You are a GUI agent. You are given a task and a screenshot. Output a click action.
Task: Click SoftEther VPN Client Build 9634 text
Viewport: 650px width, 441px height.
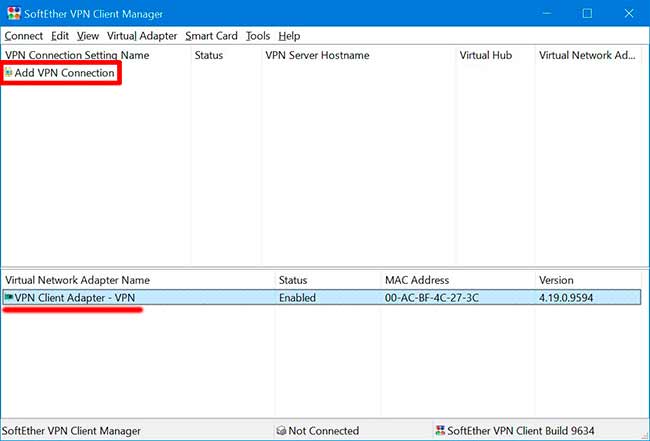(x=521, y=431)
